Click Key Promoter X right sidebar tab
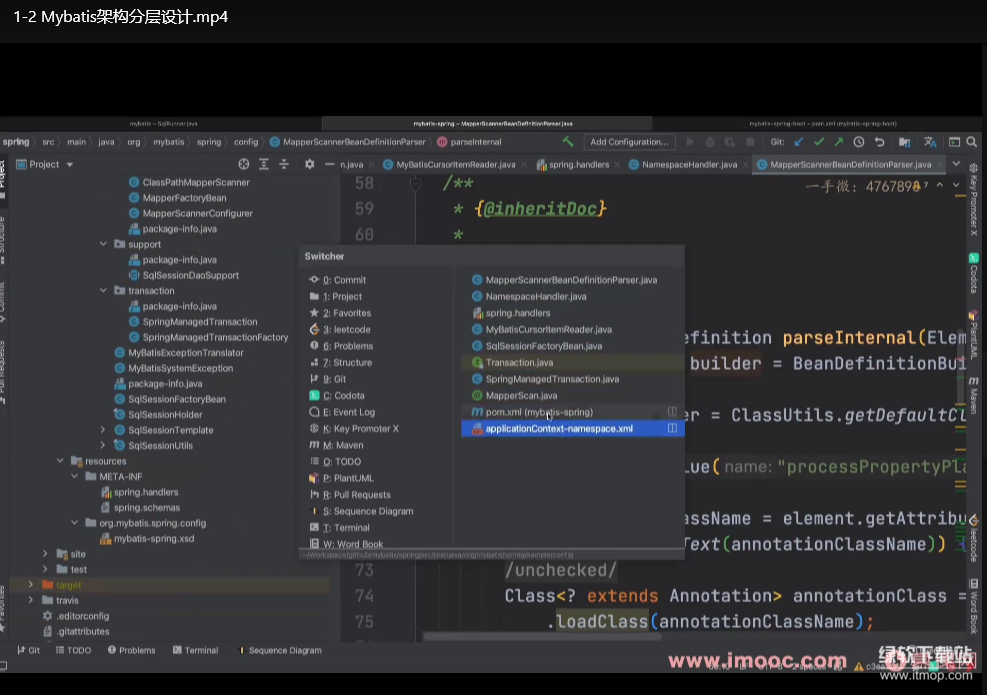Screen dimensions: 987x695 coord(974,200)
